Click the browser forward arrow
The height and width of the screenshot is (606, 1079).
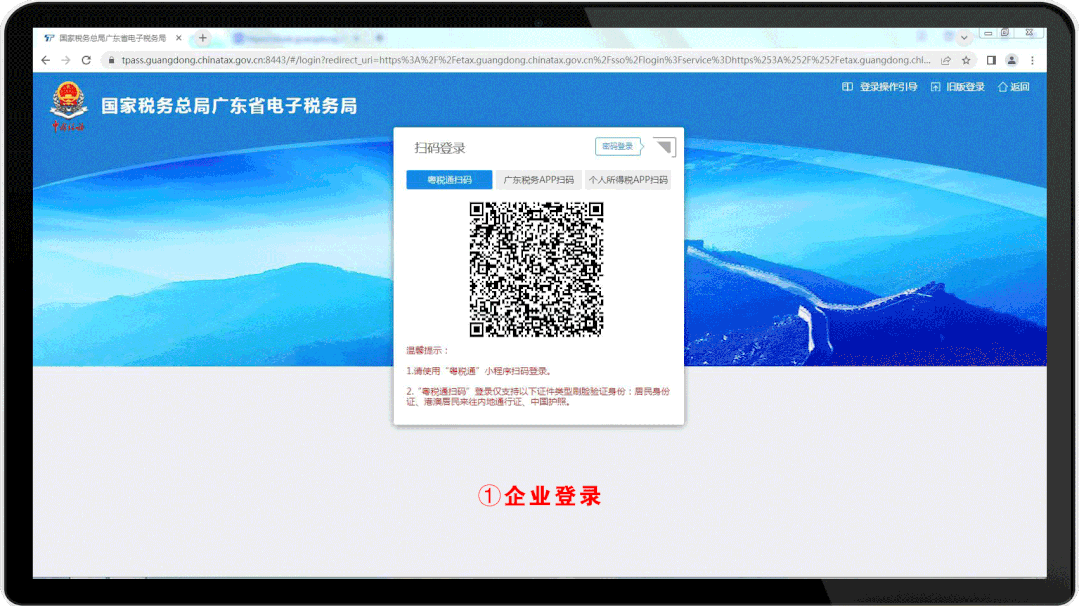pyautogui.click(x=66, y=61)
